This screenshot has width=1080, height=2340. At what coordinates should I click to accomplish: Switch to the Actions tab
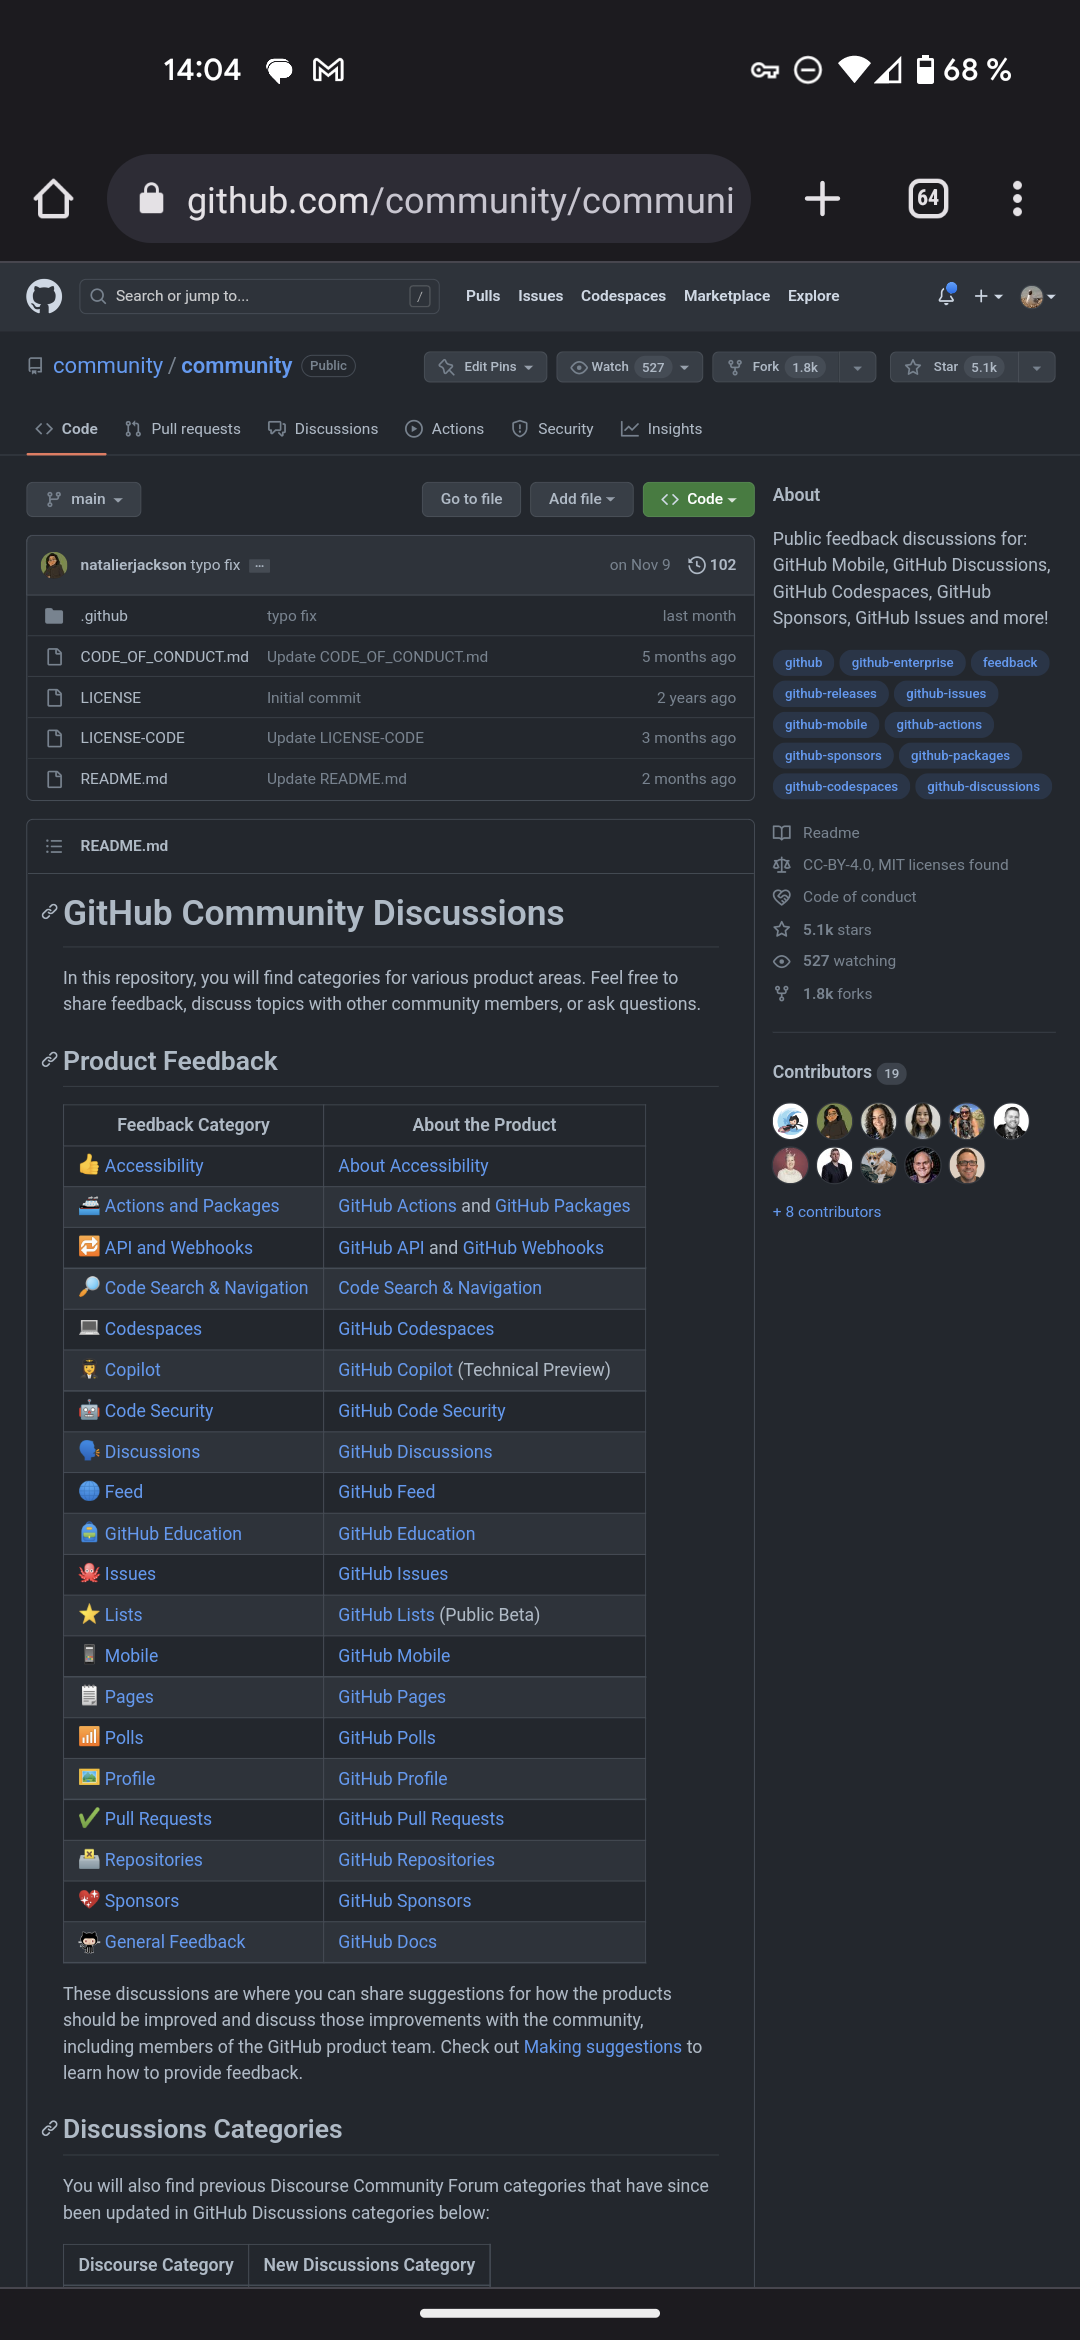click(x=445, y=429)
